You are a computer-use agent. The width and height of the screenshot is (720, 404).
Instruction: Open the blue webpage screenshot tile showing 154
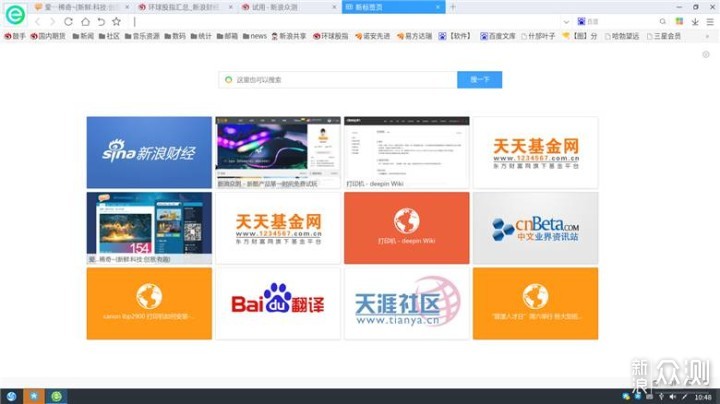149,228
